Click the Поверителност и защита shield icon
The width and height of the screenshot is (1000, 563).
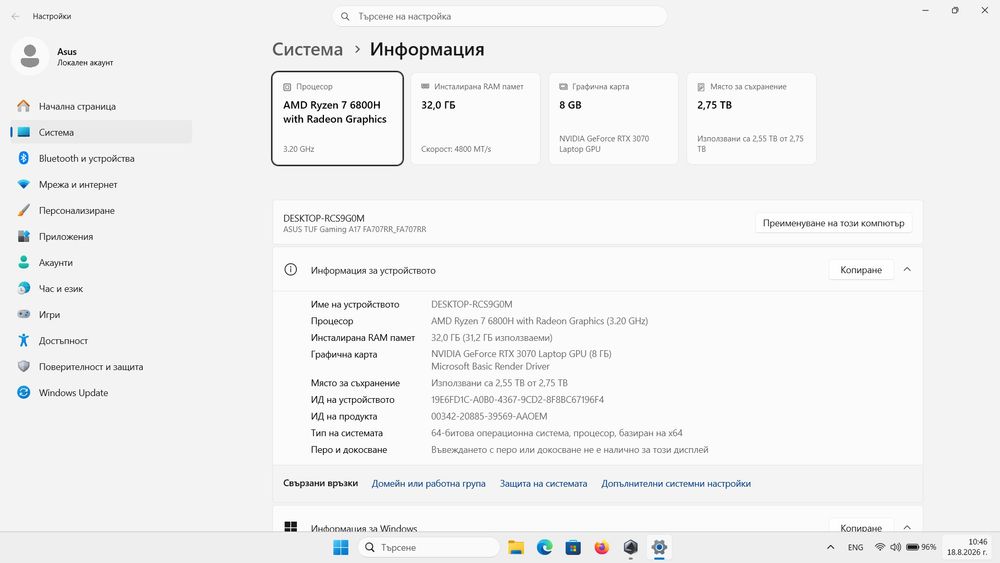coord(24,367)
